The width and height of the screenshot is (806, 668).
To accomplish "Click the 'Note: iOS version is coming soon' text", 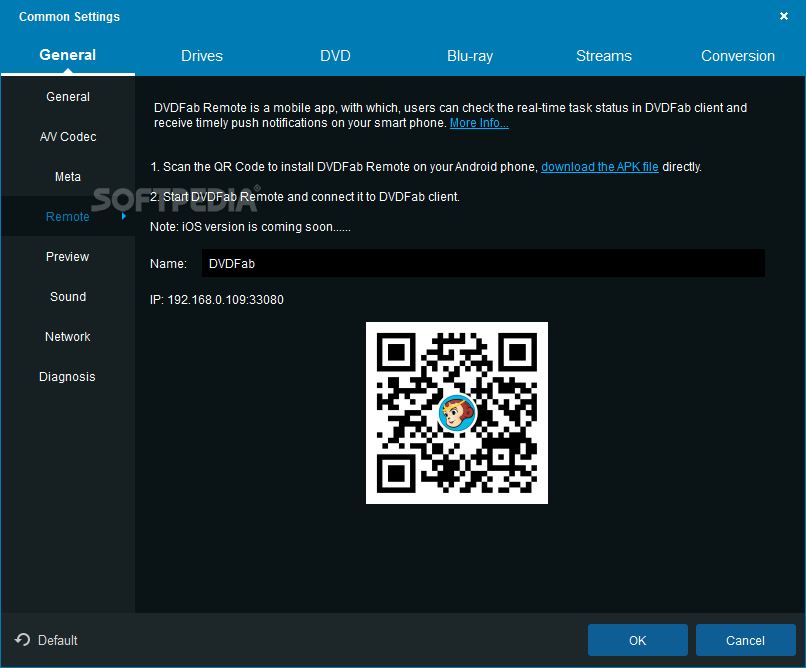I will pyautogui.click(x=250, y=227).
